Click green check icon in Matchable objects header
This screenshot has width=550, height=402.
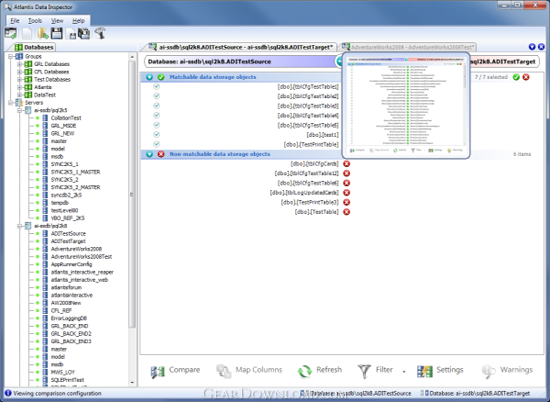click(161, 77)
